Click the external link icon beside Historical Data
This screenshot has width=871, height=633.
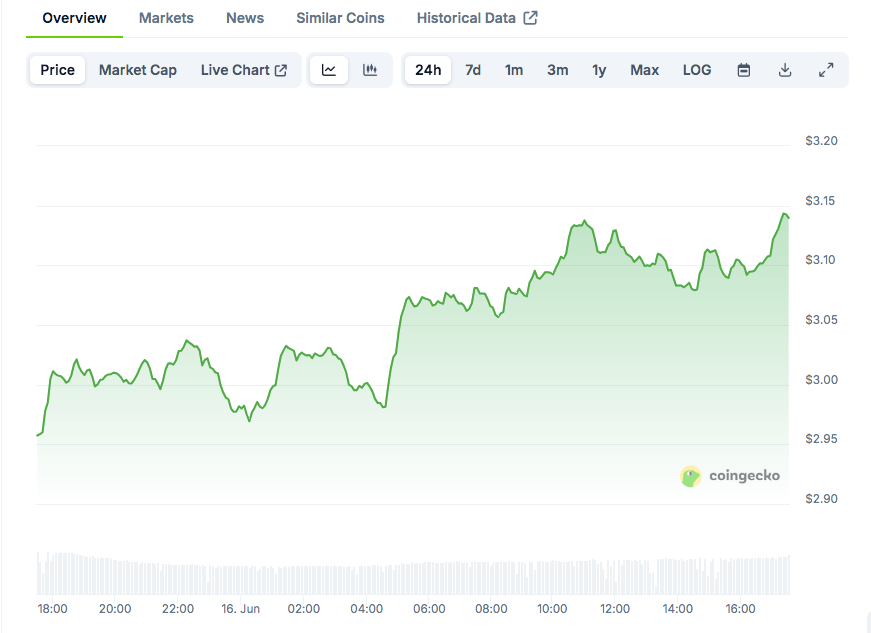[531, 18]
